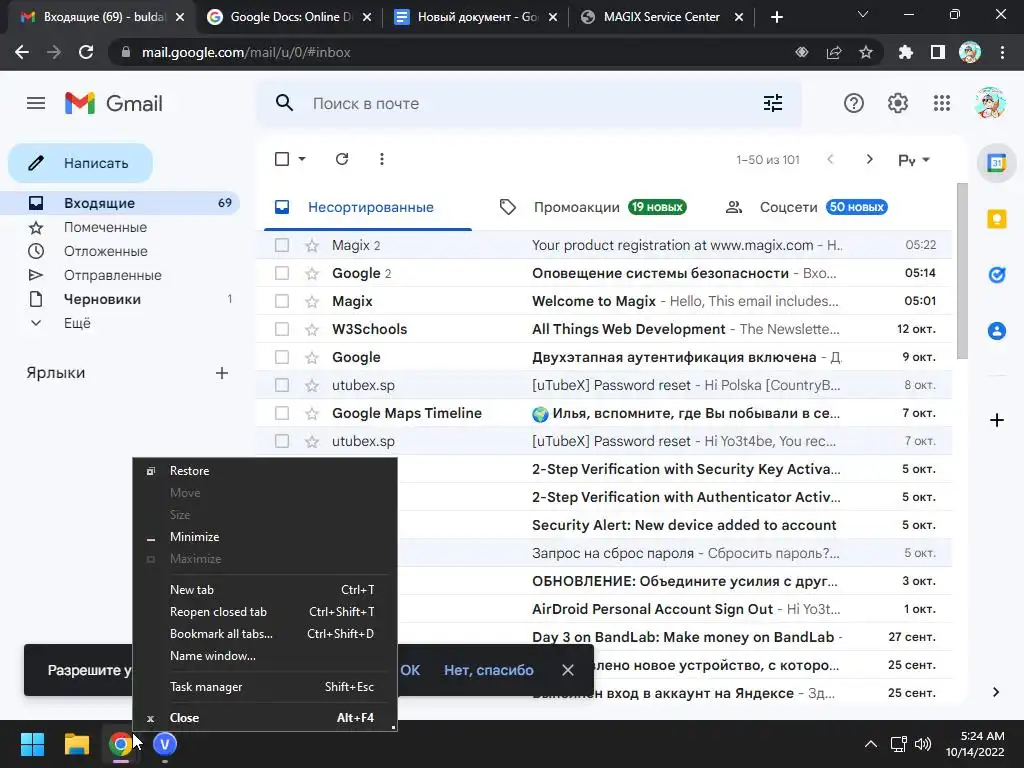Open search filter options icon
1024x768 pixels.
[x=773, y=103]
